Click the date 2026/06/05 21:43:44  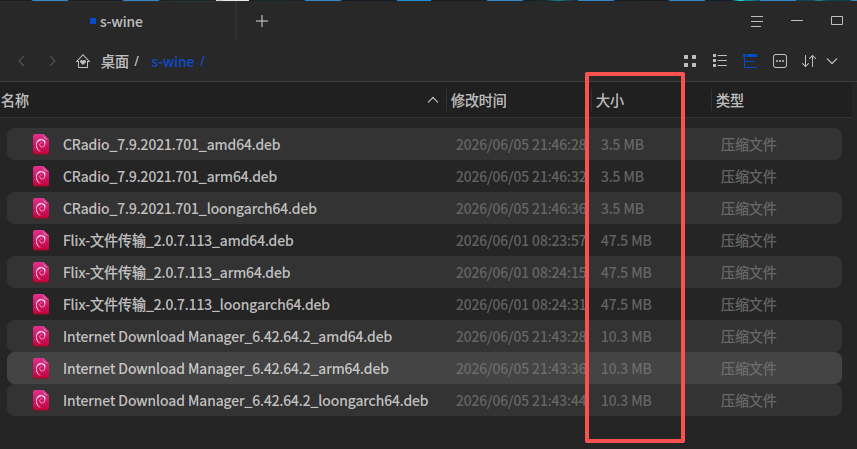521,400
